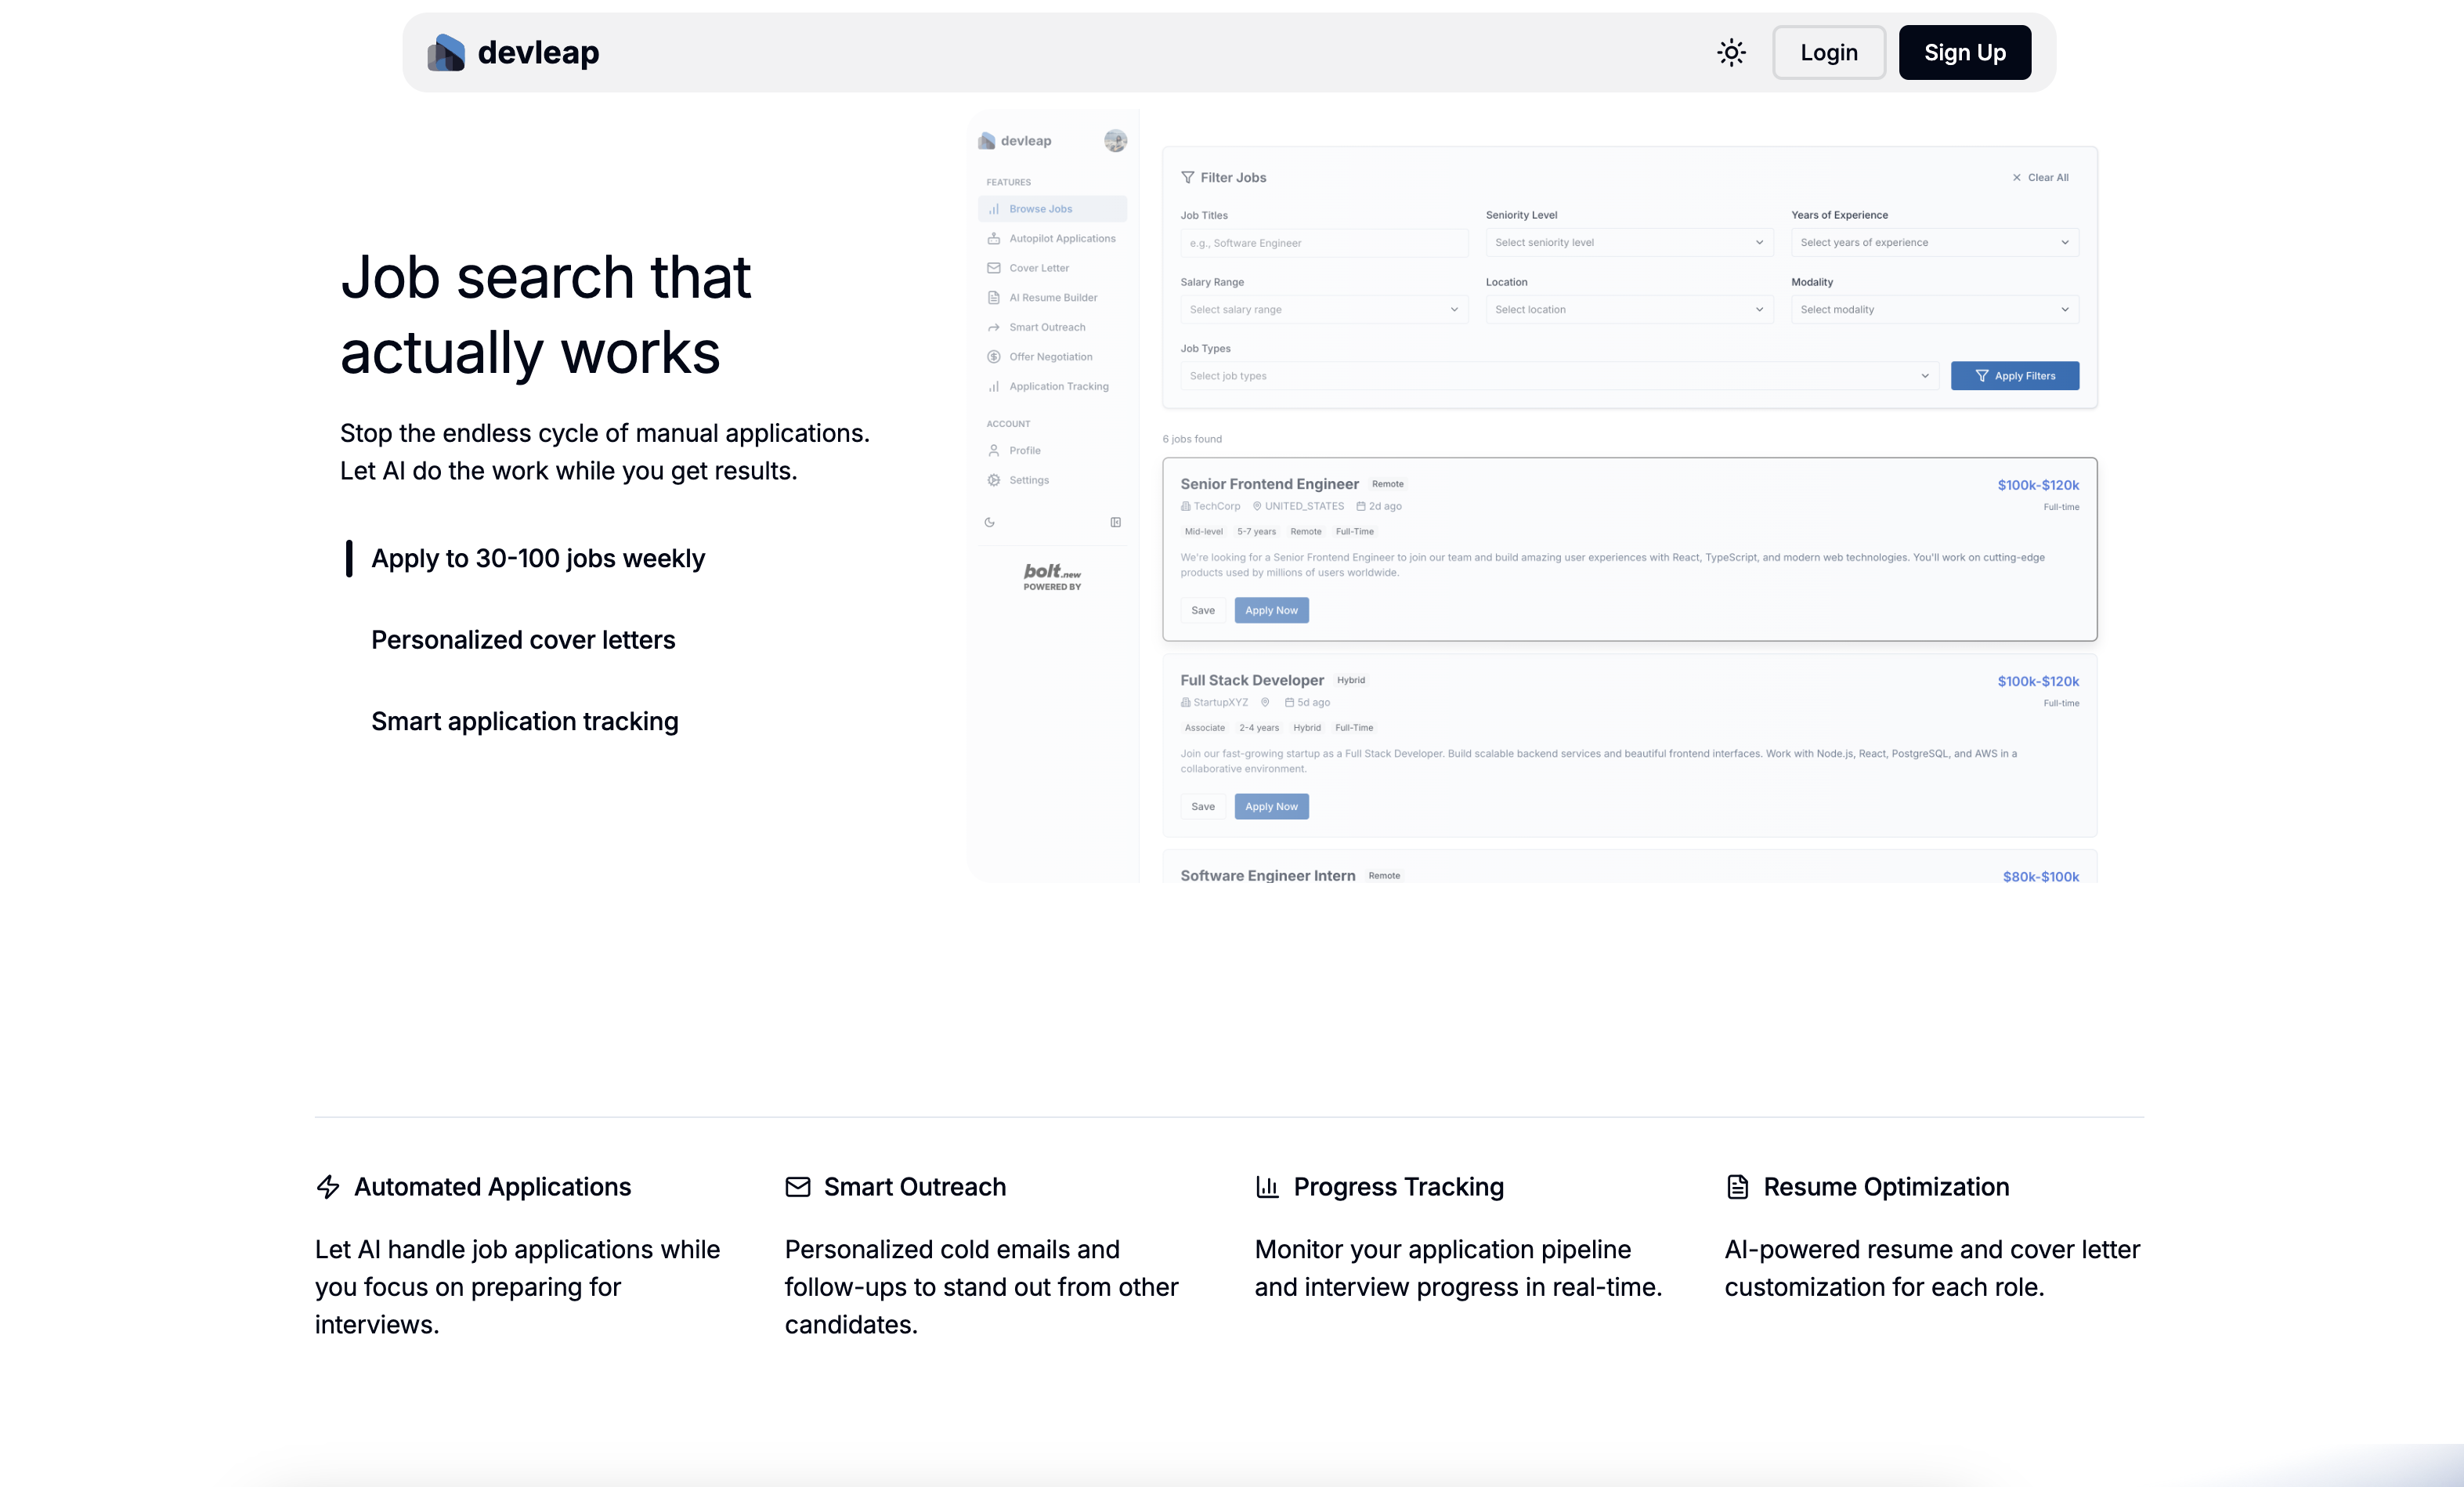Open Autopilot Applications in sidebar
The width and height of the screenshot is (2464, 1487).
coord(1061,239)
